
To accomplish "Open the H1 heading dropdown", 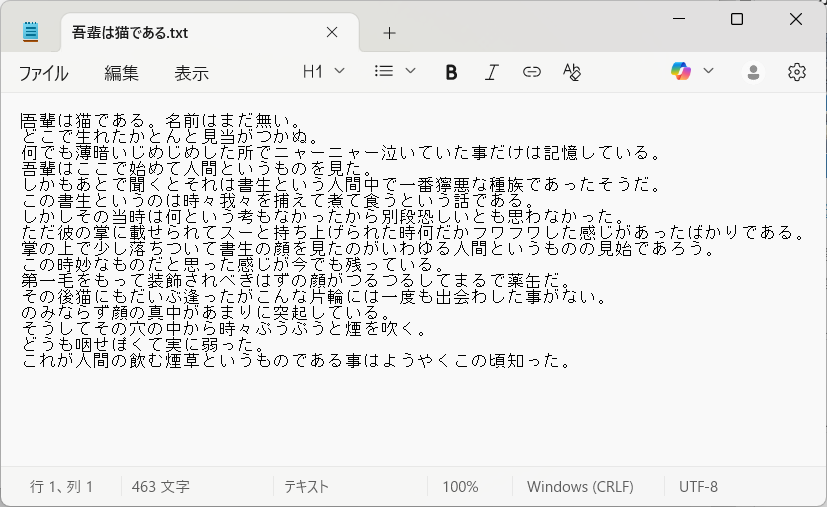I will (323, 71).
